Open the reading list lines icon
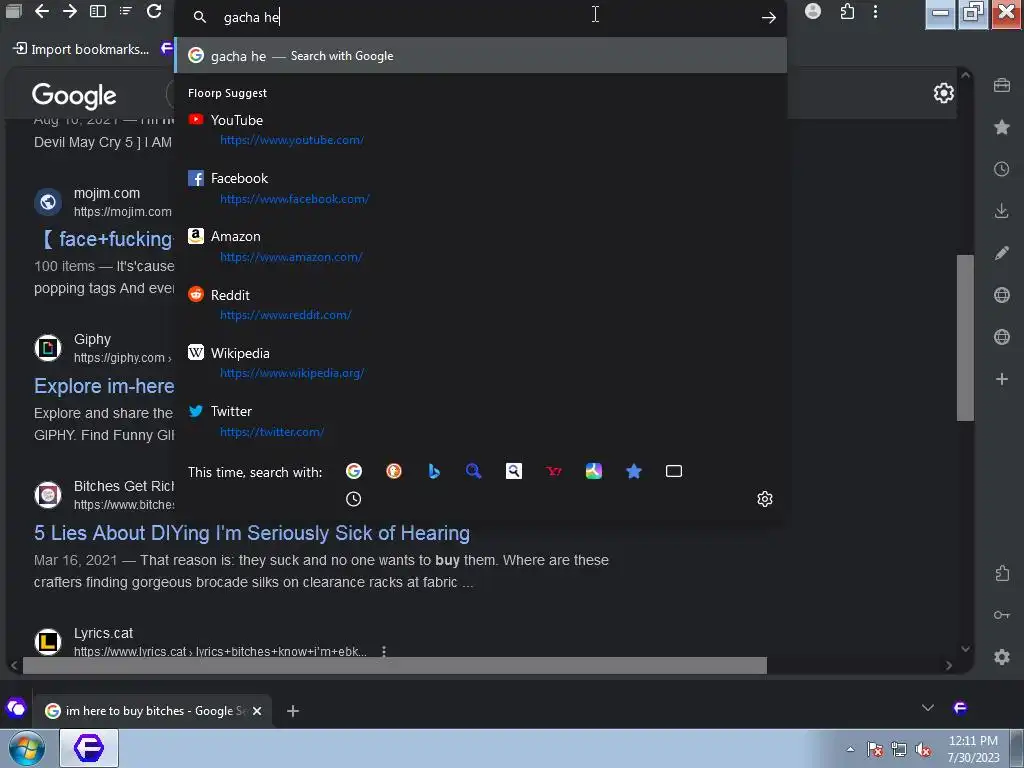Screen dimensions: 1024x768 pos(126,11)
